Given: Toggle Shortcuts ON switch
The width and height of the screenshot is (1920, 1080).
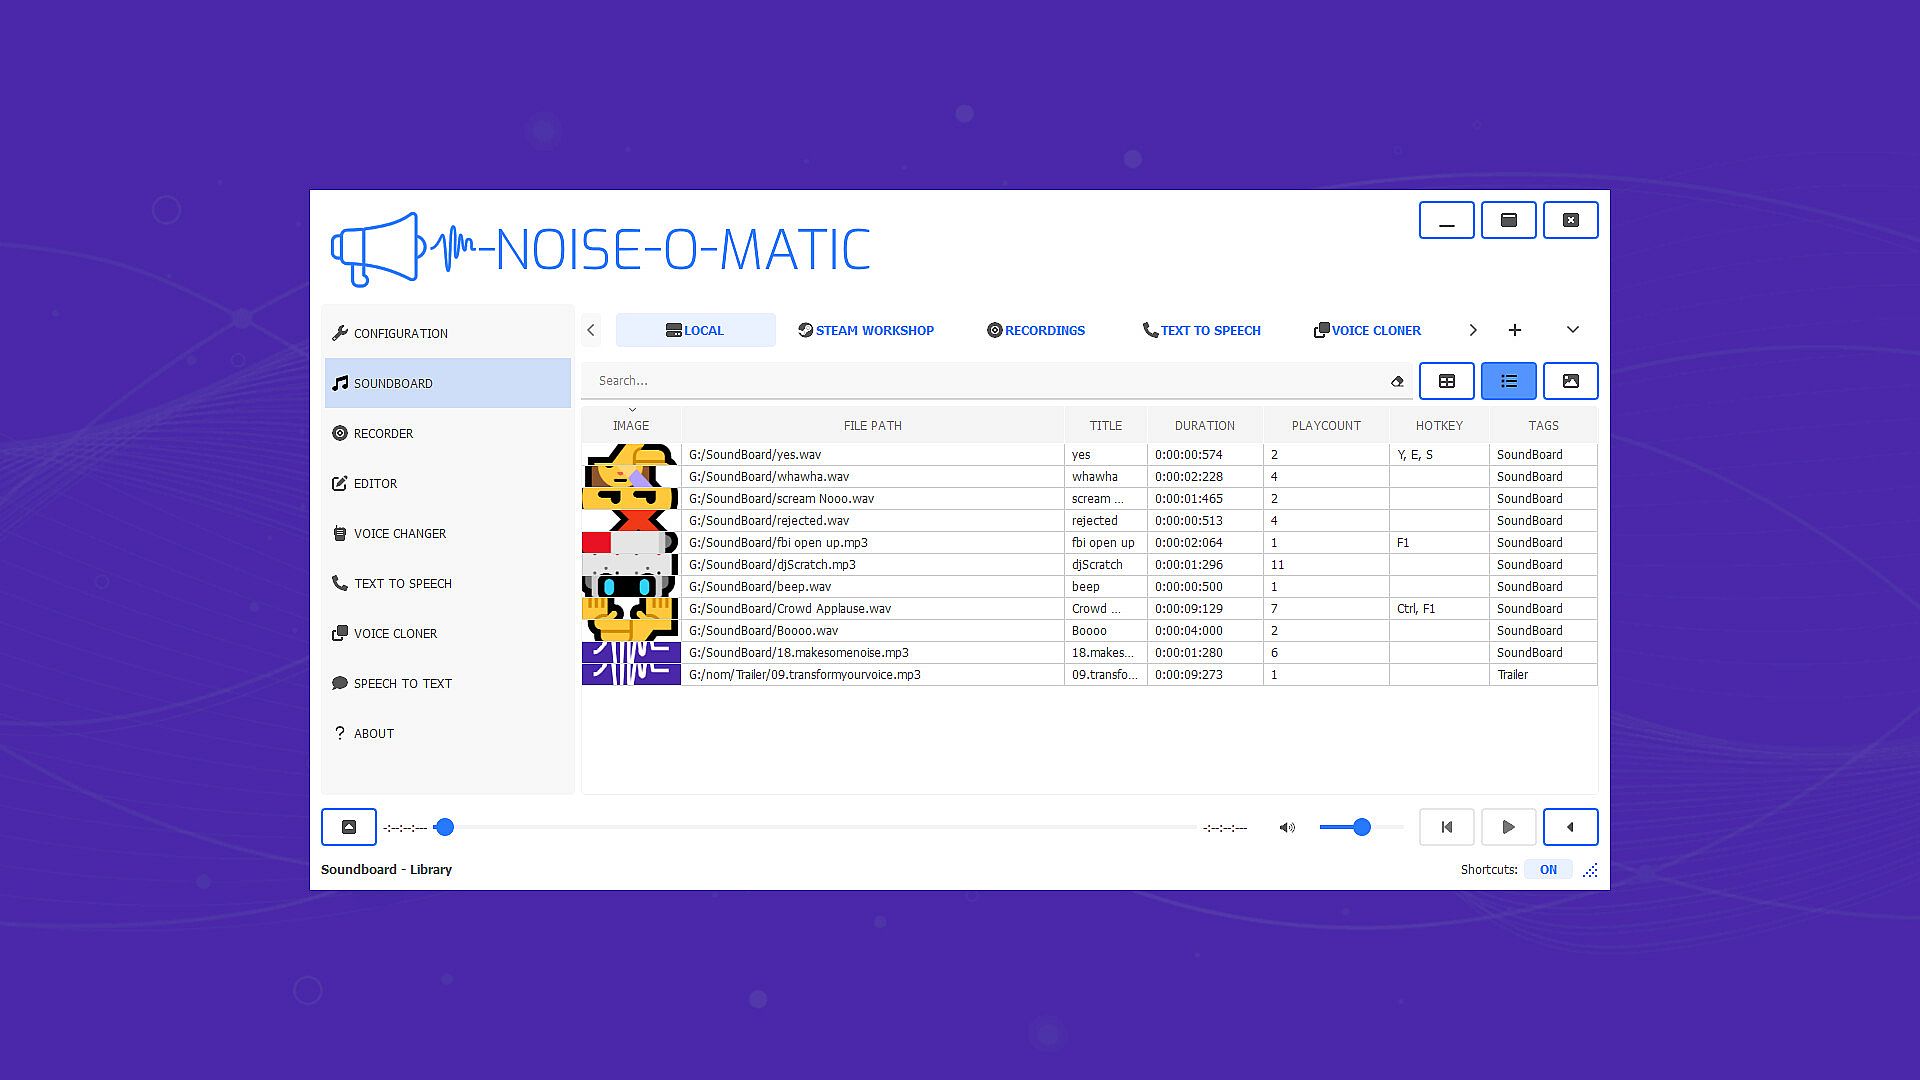Looking at the screenshot, I should (1547, 870).
